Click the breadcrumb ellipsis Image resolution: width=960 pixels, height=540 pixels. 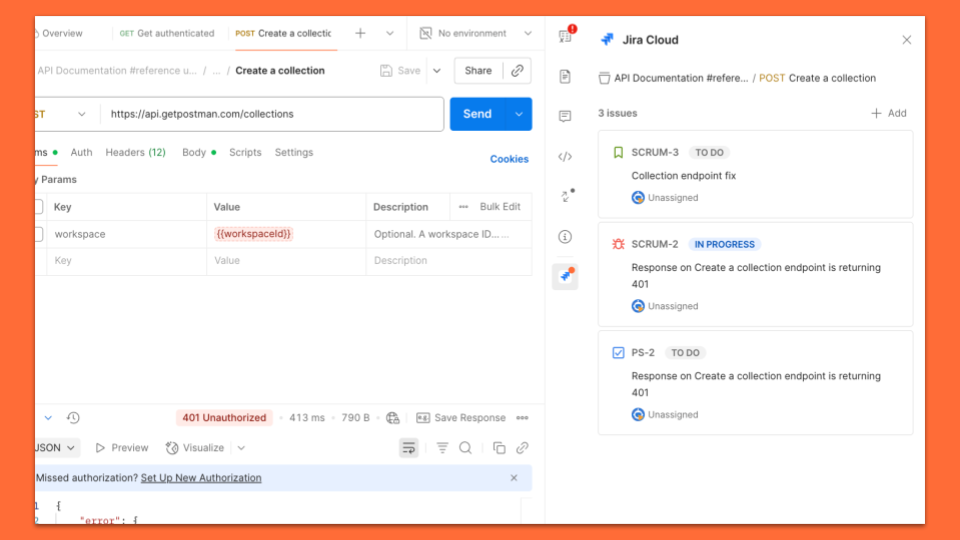tap(216, 71)
